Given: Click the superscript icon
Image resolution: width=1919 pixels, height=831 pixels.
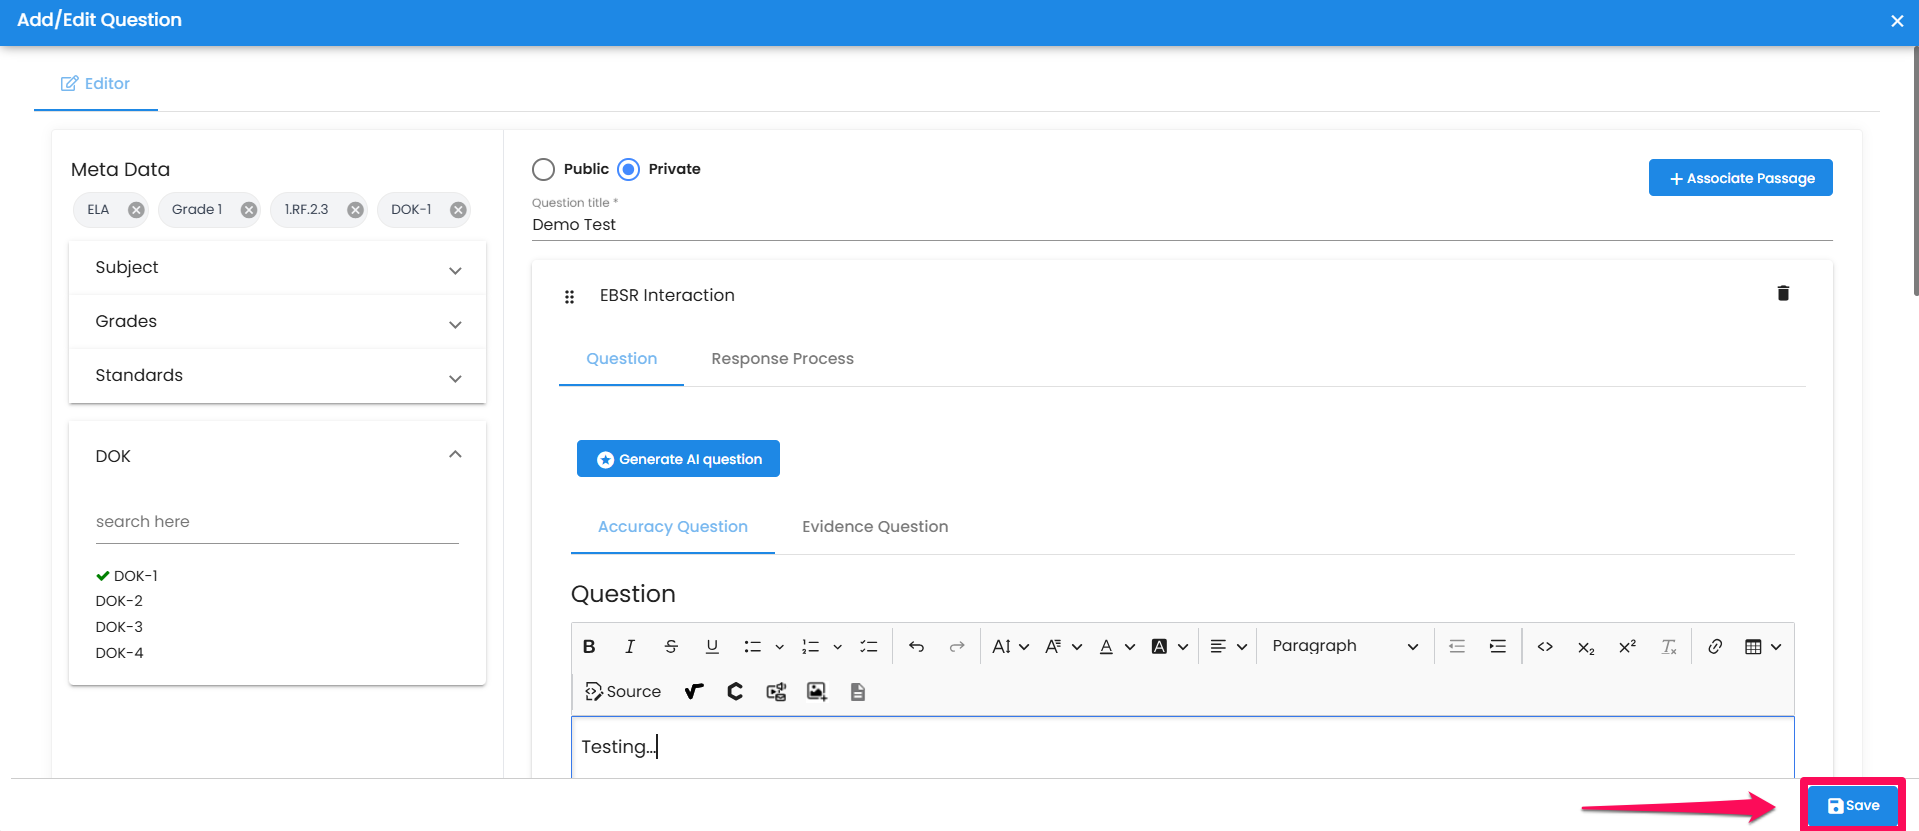Looking at the screenshot, I should point(1627,647).
